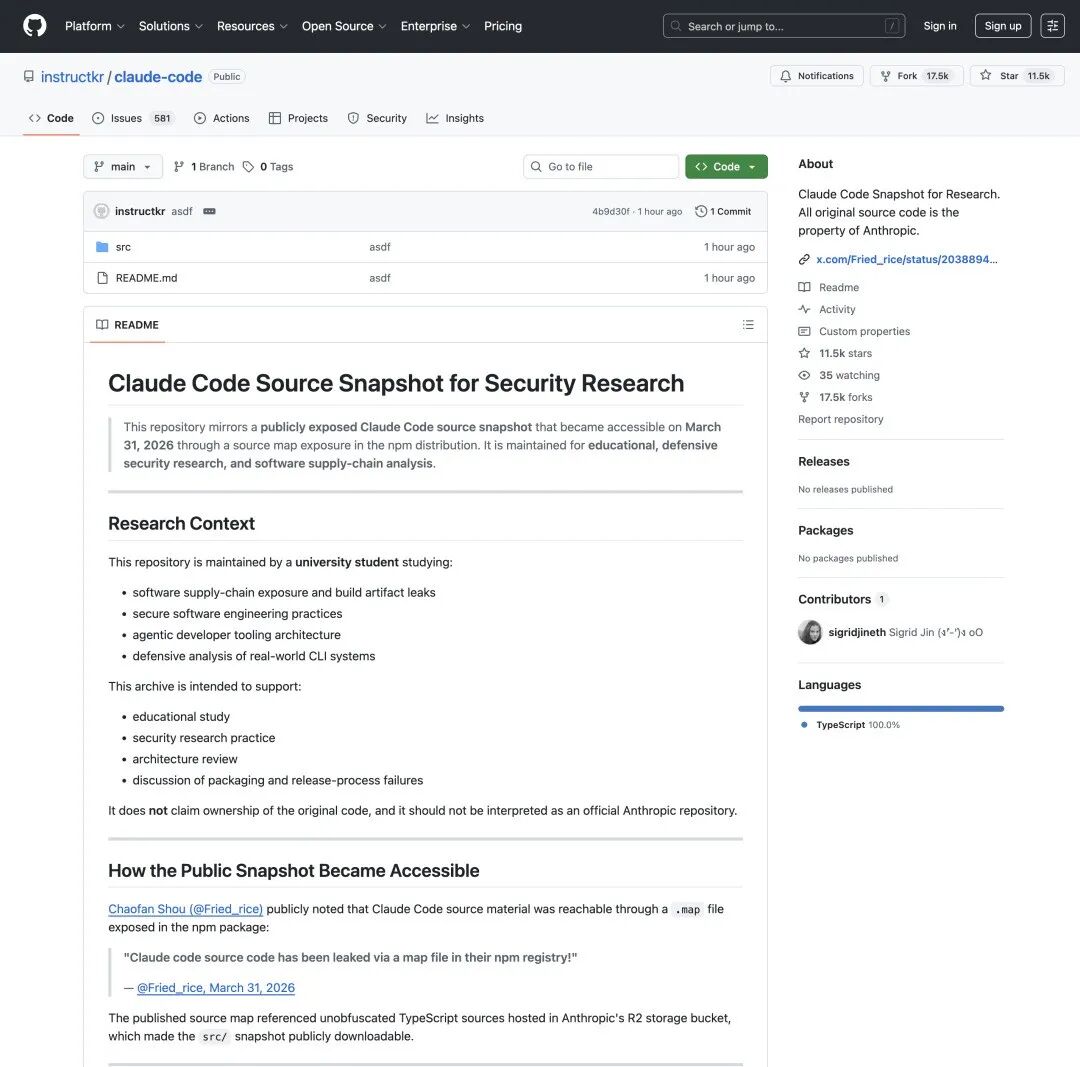View the 0 Tags link
This screenshot has height=1067, width=1080.
coord(268,167)
